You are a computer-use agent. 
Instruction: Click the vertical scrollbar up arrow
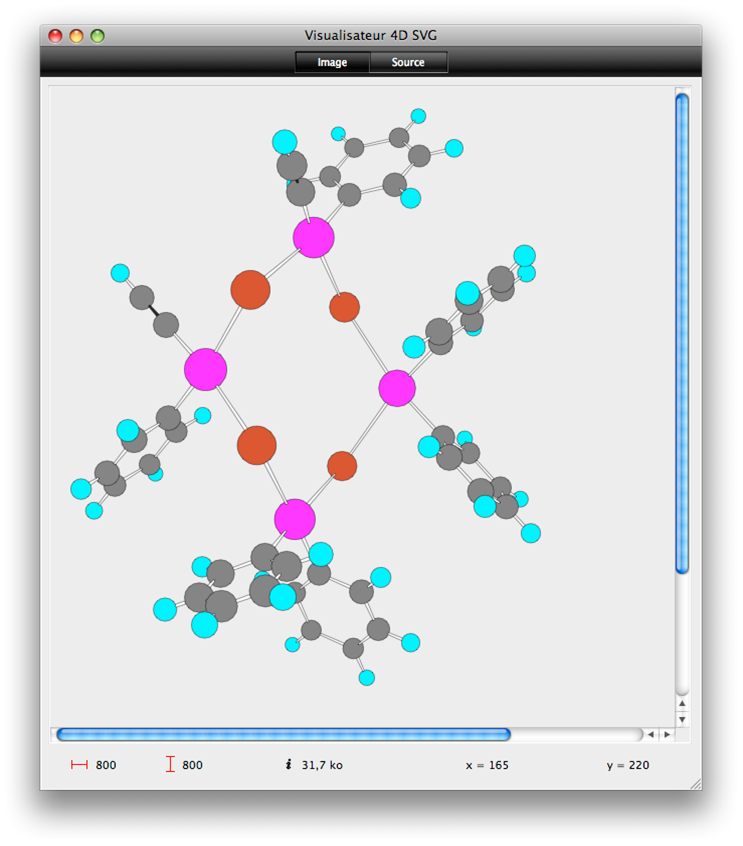click(x=682, y=704)
